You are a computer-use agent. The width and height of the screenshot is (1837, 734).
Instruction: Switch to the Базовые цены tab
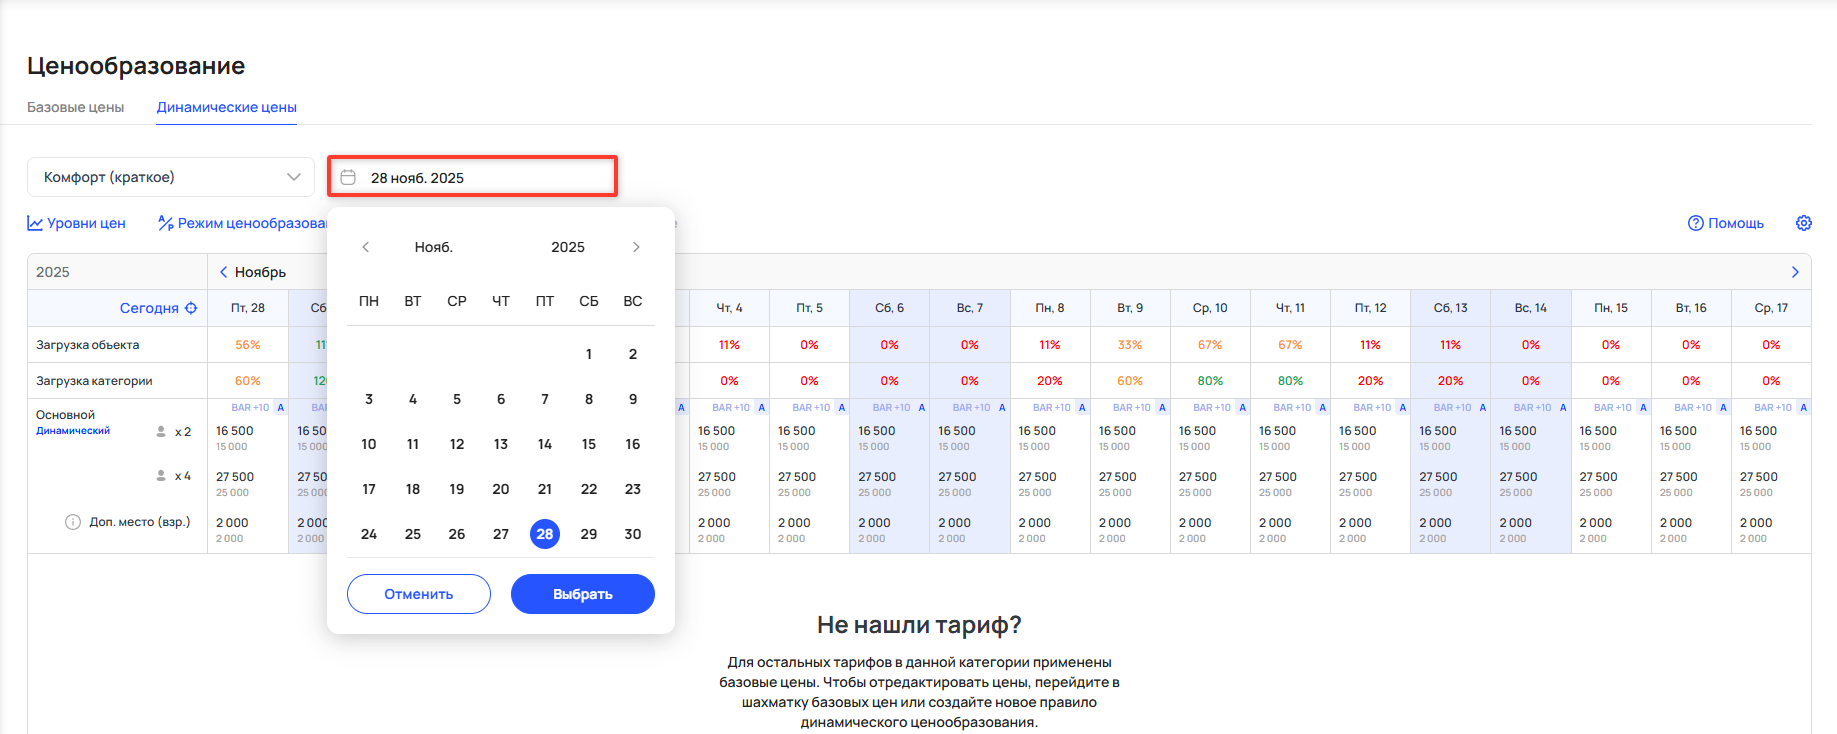(76, 107)
